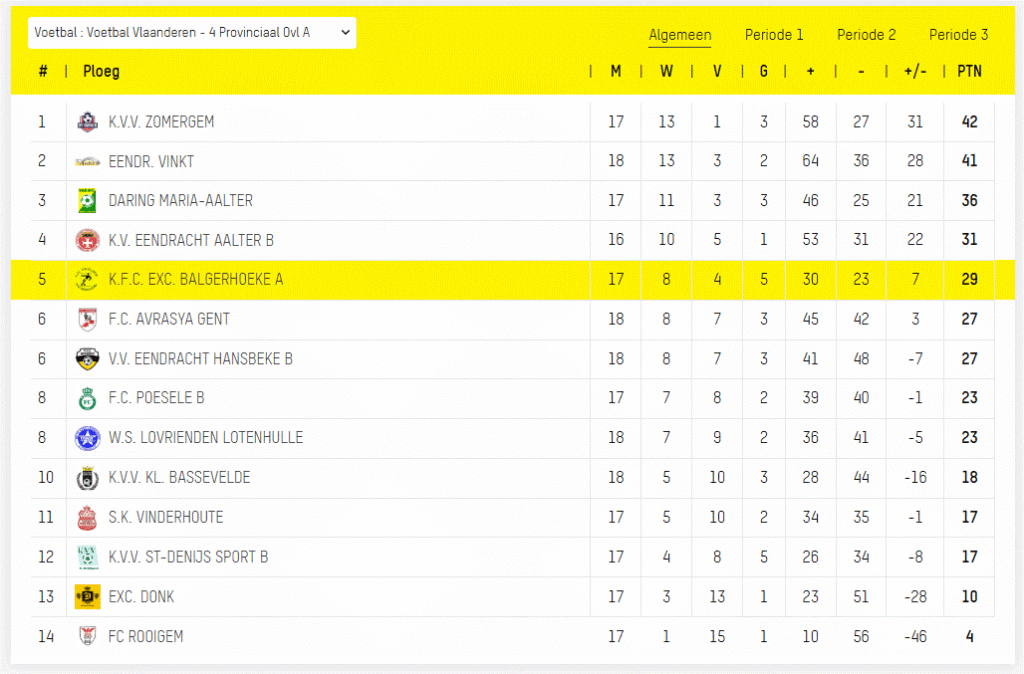Click the V.V. Eendracht Hansbeke B logo

(x=88, y=359)
